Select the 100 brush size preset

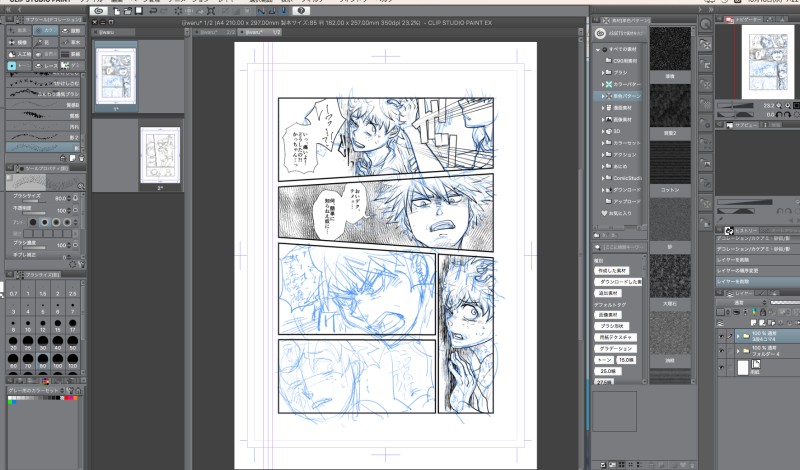[x=58, y=361]
